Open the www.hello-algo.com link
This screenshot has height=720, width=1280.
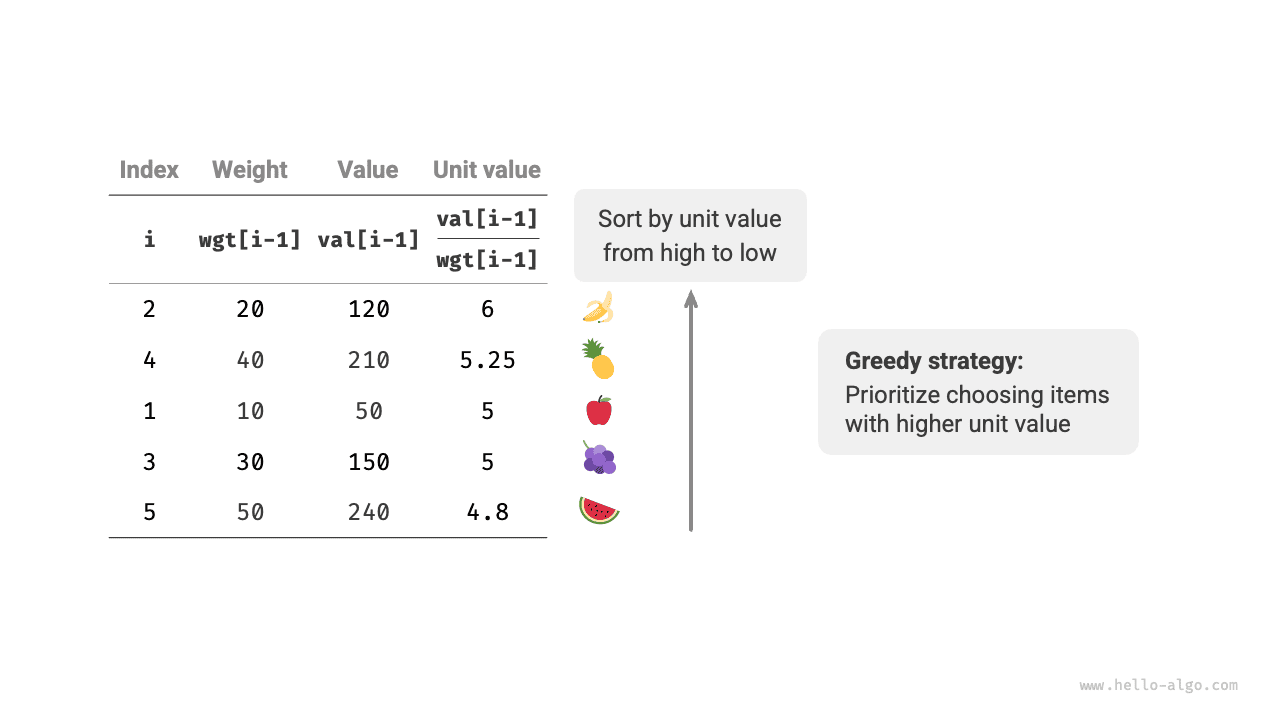coord(1158,686)
